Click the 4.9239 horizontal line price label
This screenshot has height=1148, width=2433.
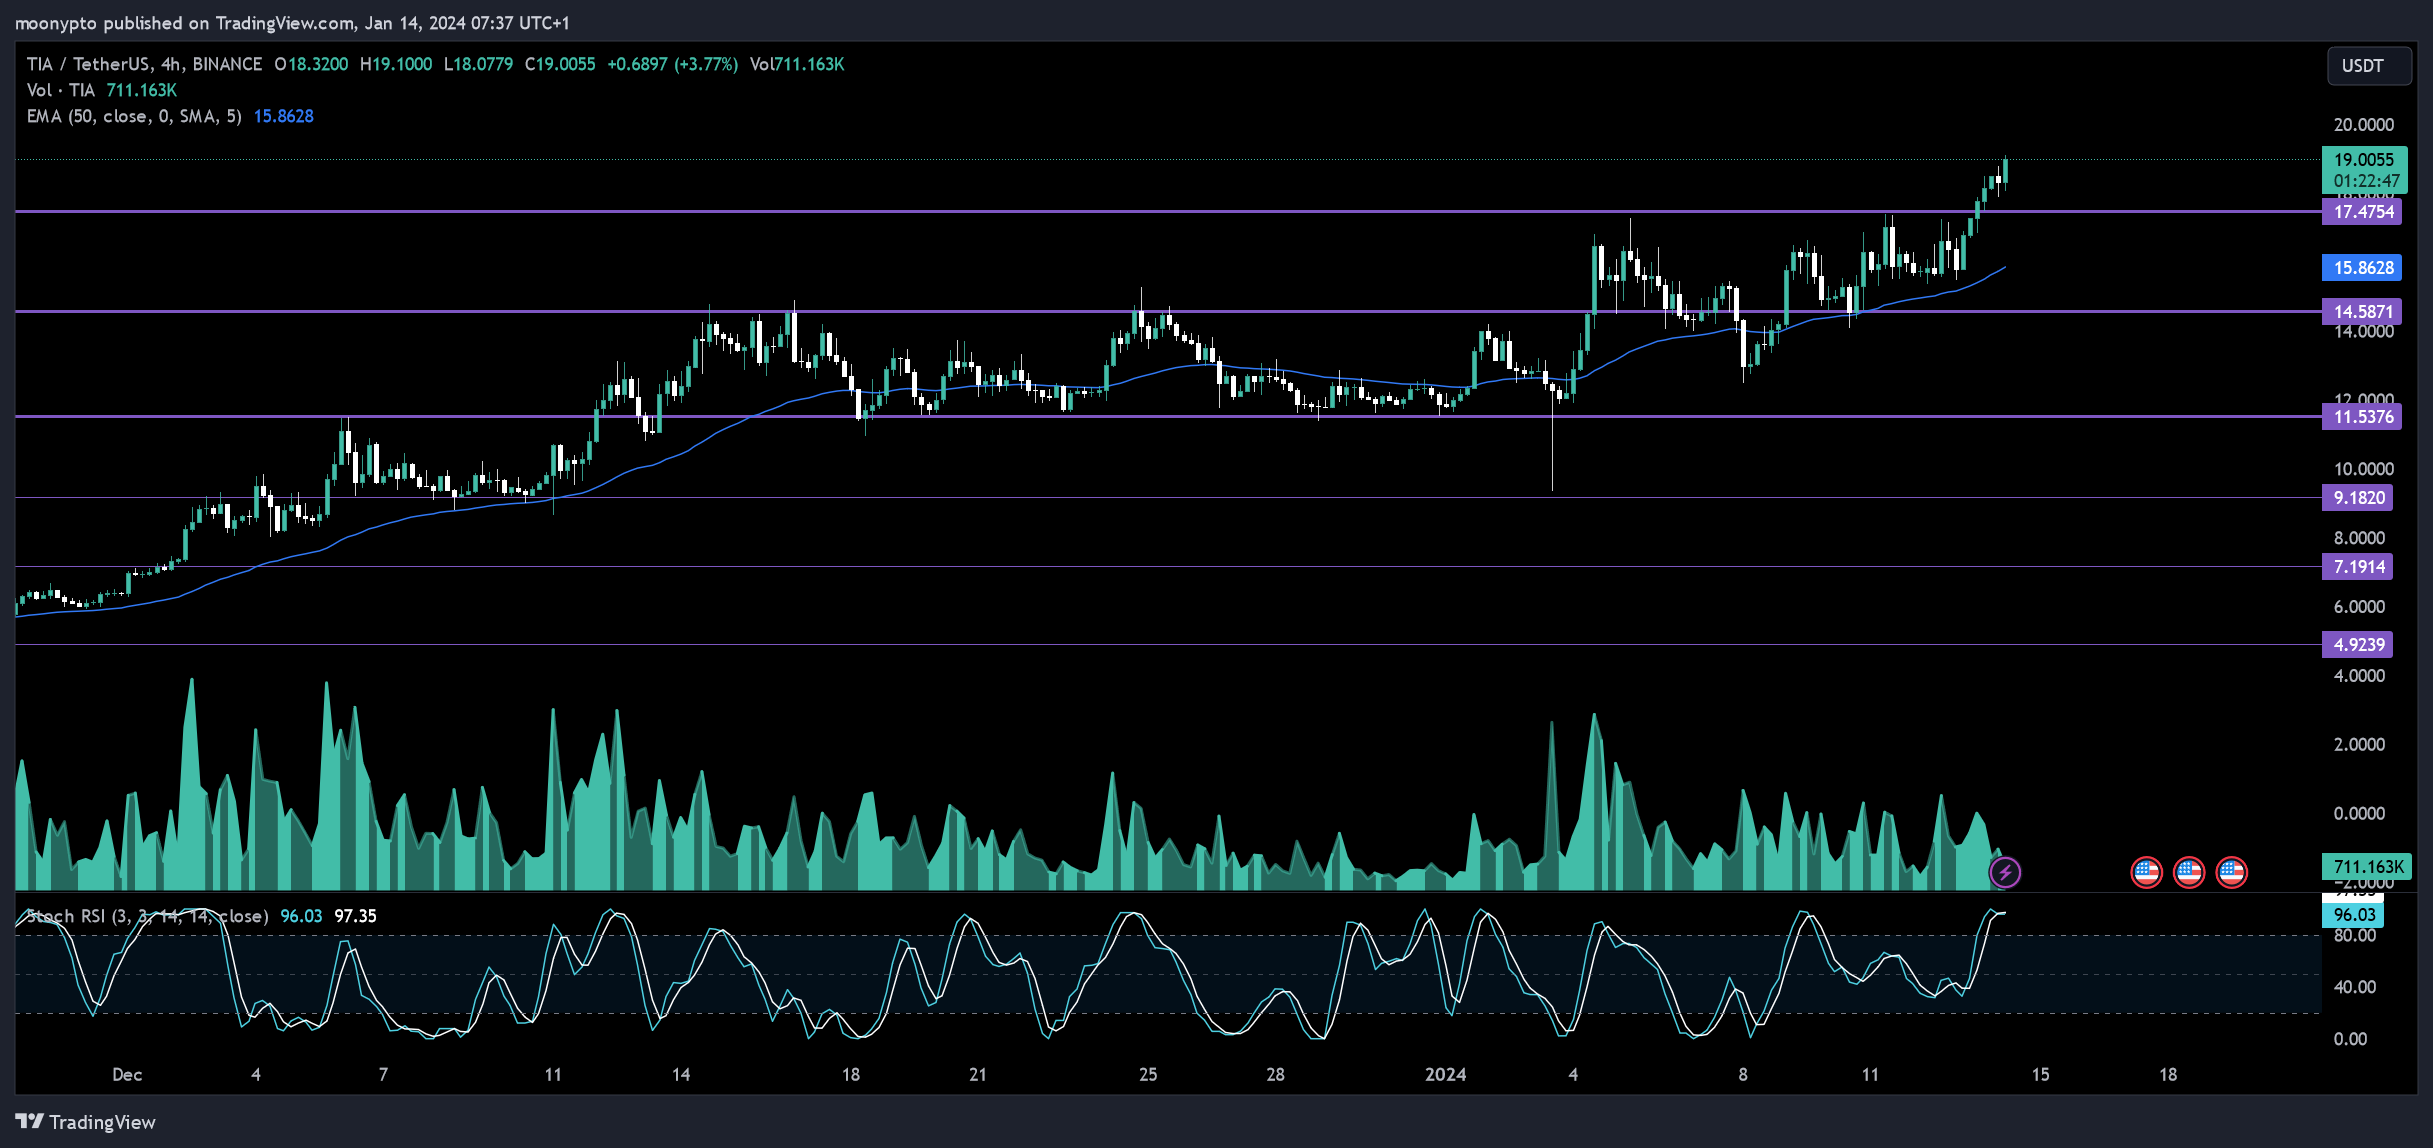2359,645
